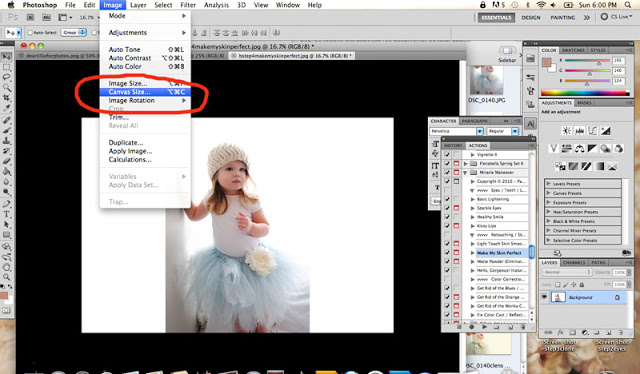Select the Rectangular Marquee tool

[x=7, y=67]
